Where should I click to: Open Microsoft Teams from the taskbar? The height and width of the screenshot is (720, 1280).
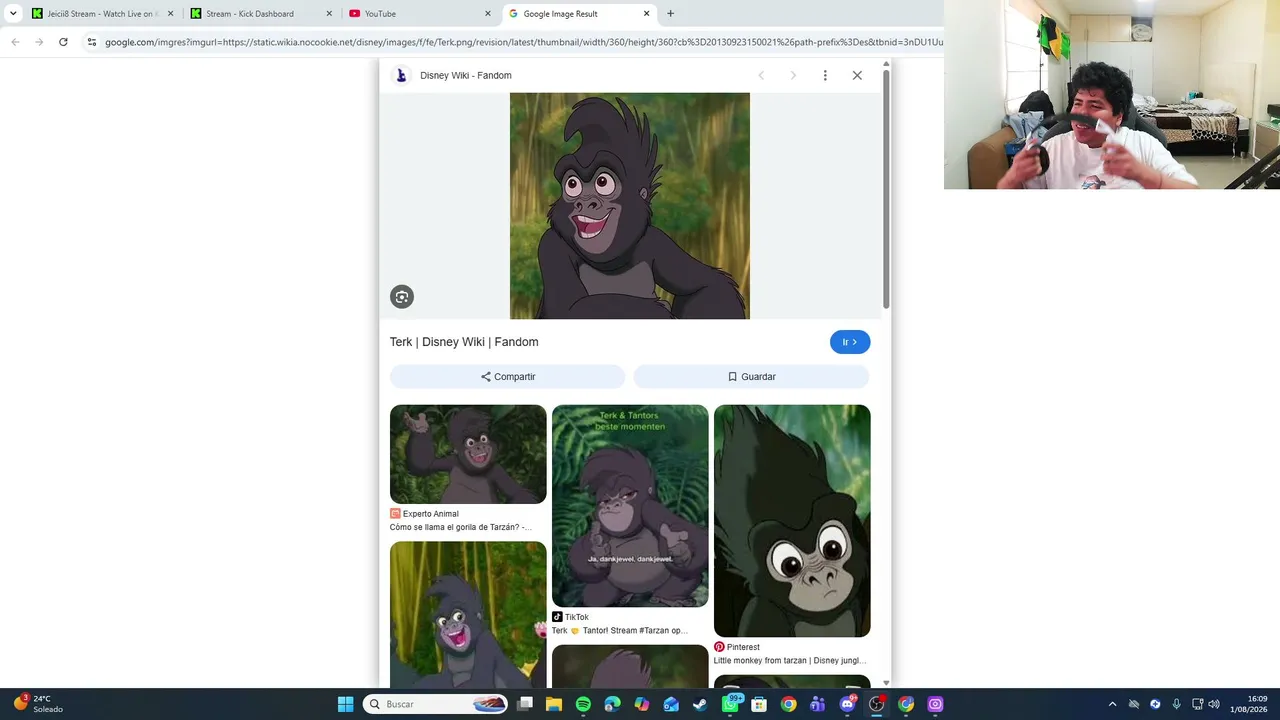(818, 704)
